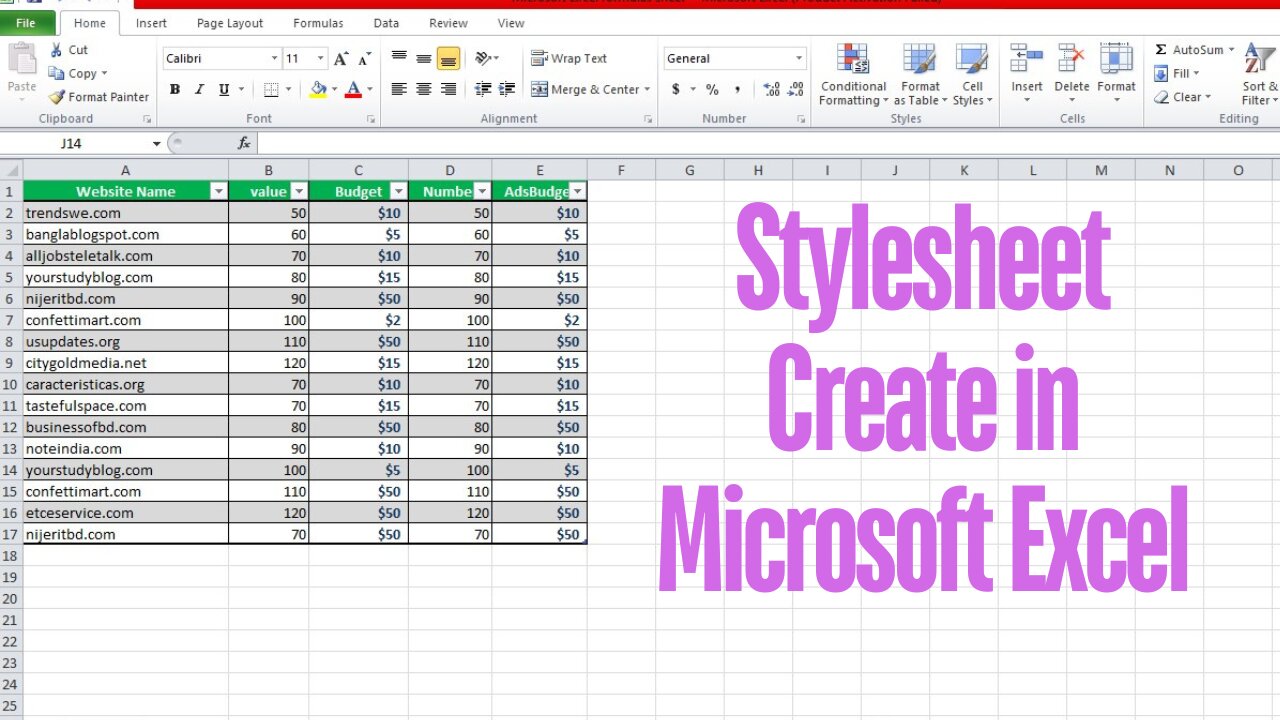Viewport: 1280px width, 720px height.
Task: Click the Insert Function fx icon
Action: click(244, 143)
